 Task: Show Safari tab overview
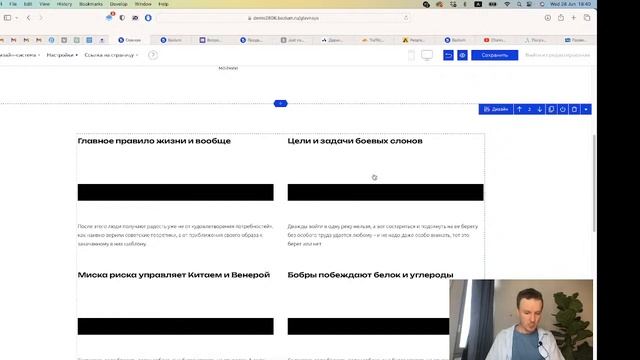pyautogui.click(x=587, y=18)
